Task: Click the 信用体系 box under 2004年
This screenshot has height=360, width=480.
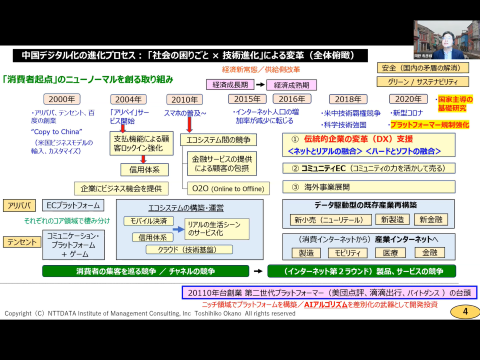Action: (144, 170)
